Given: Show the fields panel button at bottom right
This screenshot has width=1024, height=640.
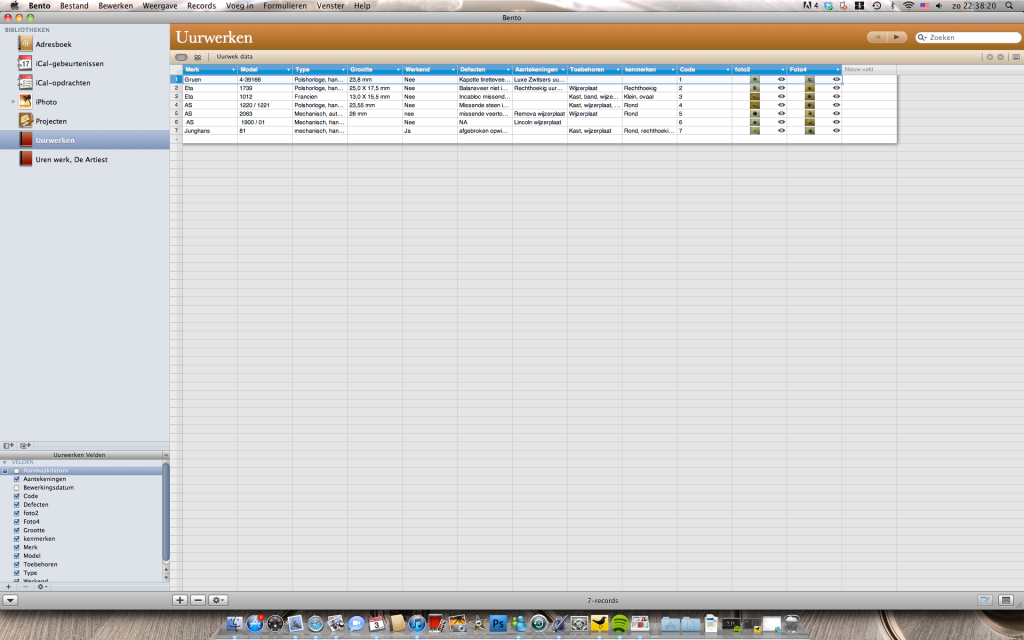Looking at the screenshot, I should 1006,600.
